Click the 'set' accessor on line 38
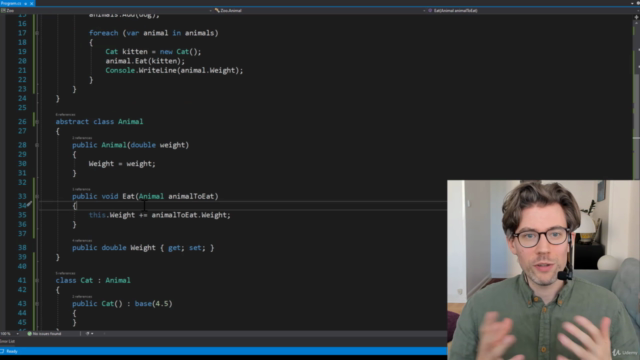The height and width of the screenshot is (360, 640). click(195, 248)
